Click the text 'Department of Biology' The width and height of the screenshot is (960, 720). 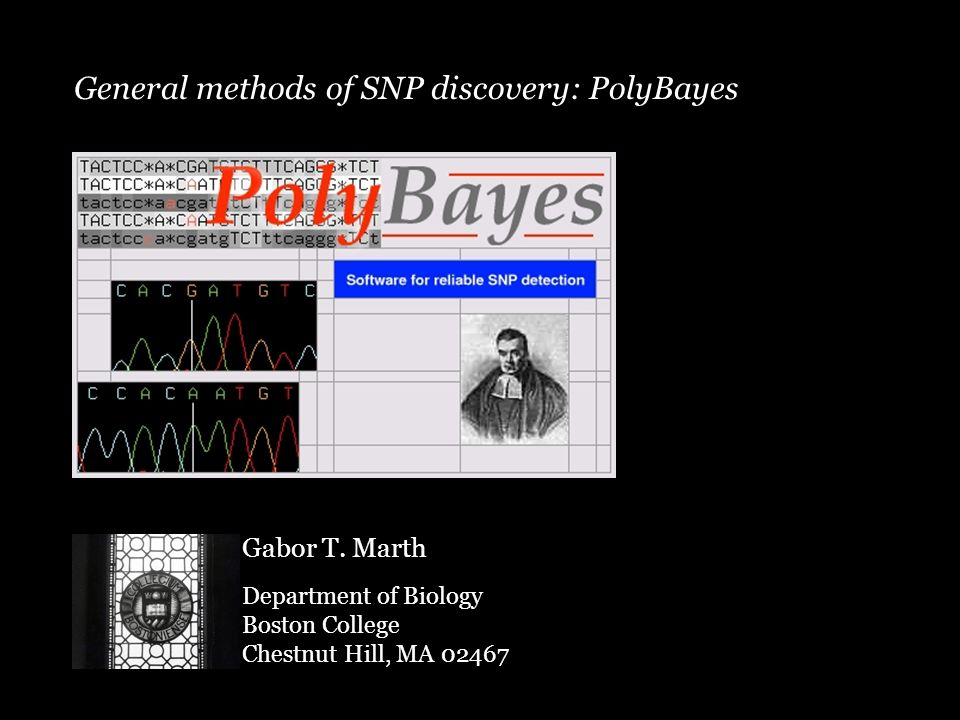pos(362,596)
